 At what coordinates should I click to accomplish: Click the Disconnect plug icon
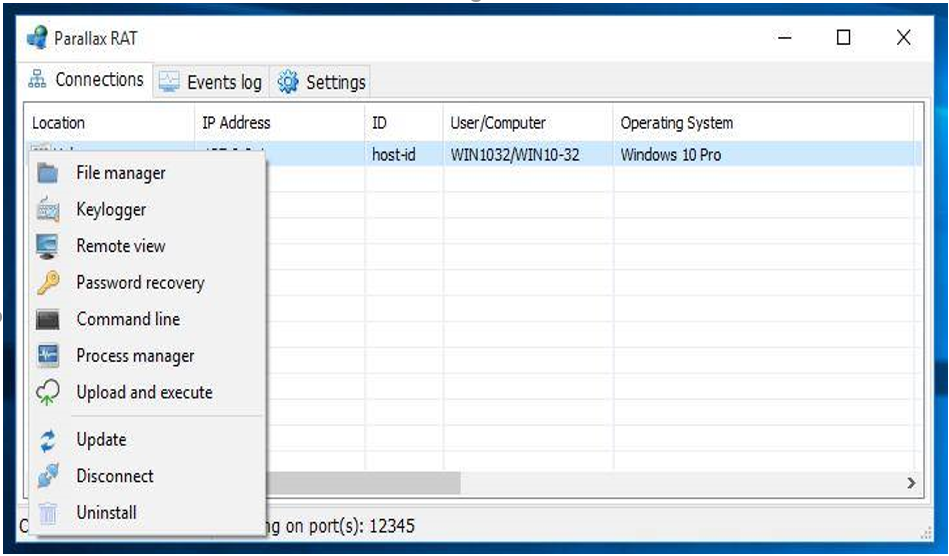48,476
